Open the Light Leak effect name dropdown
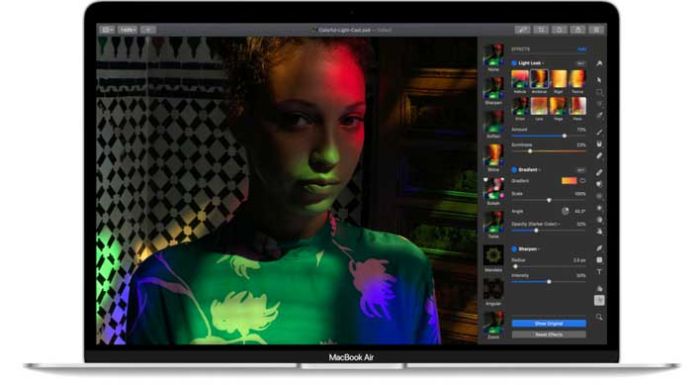Screen dimensions: 700x385 tap(531, 63)
